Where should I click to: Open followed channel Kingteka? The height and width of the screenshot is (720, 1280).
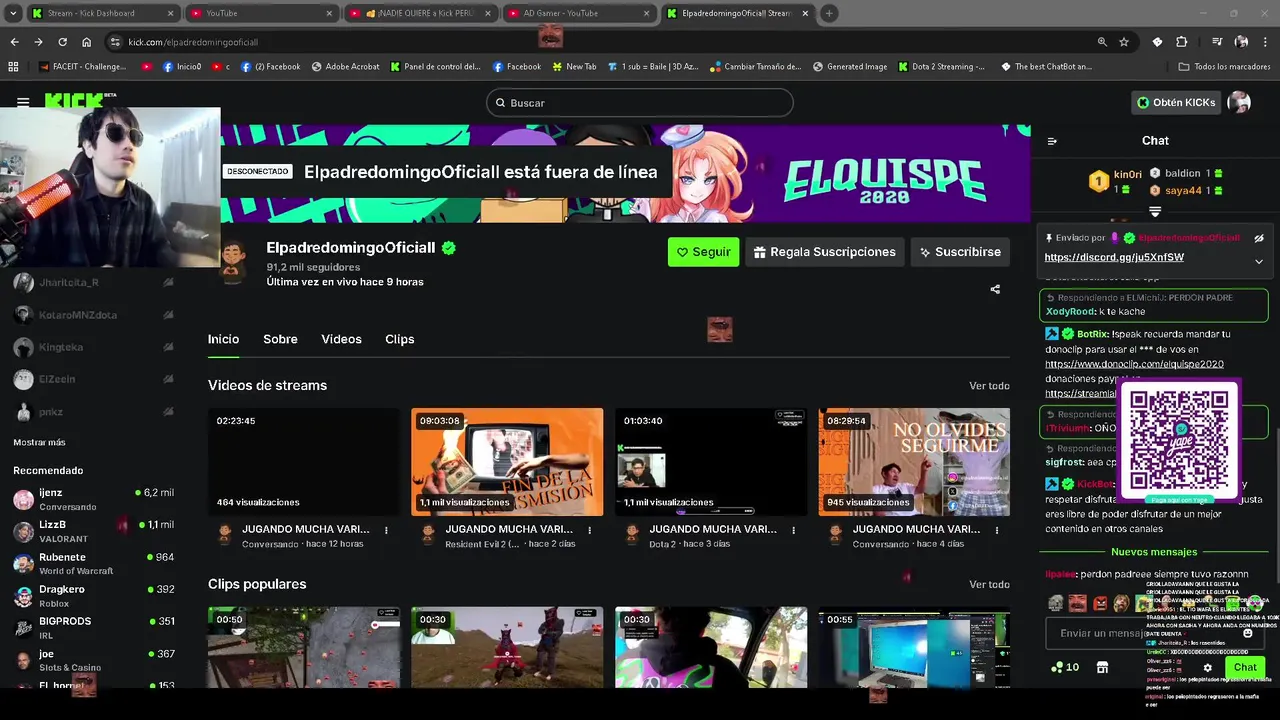(x=94, y=347)
